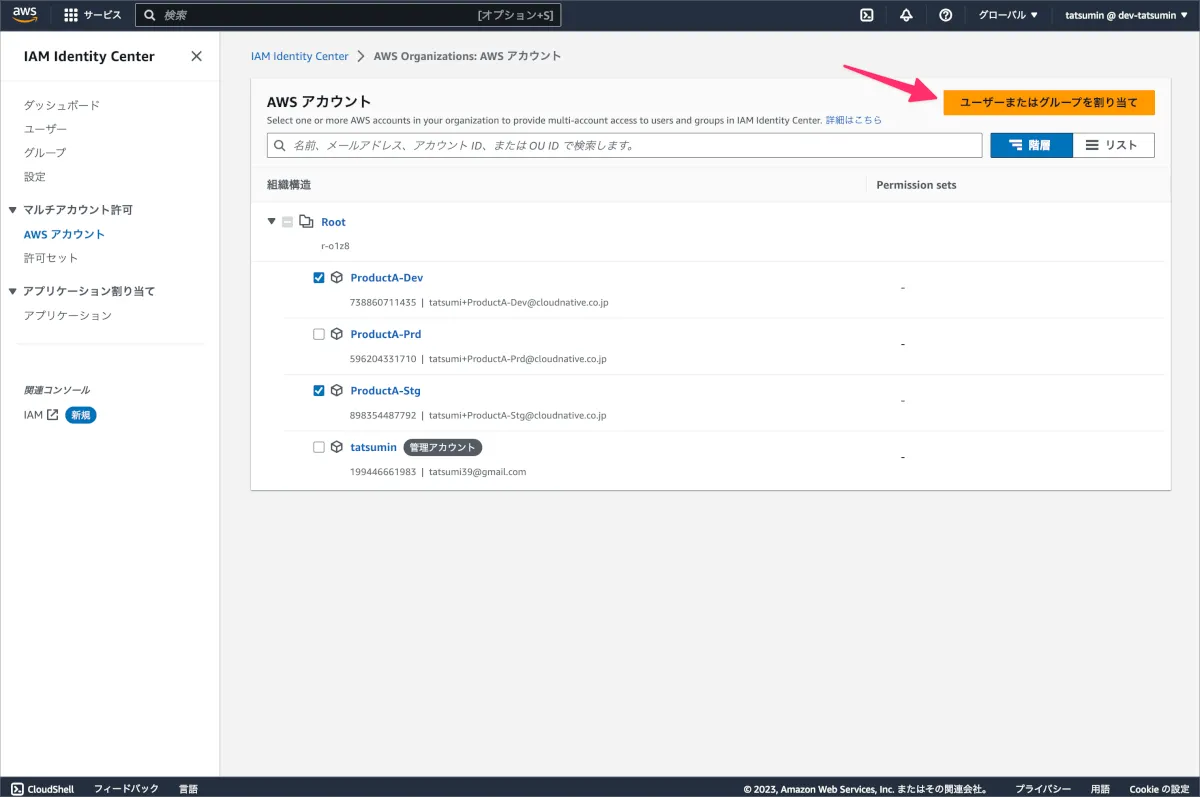Open 用語 link in the footer
The width and height of the screenshot is (1200, 797).
pos(1100,789)
